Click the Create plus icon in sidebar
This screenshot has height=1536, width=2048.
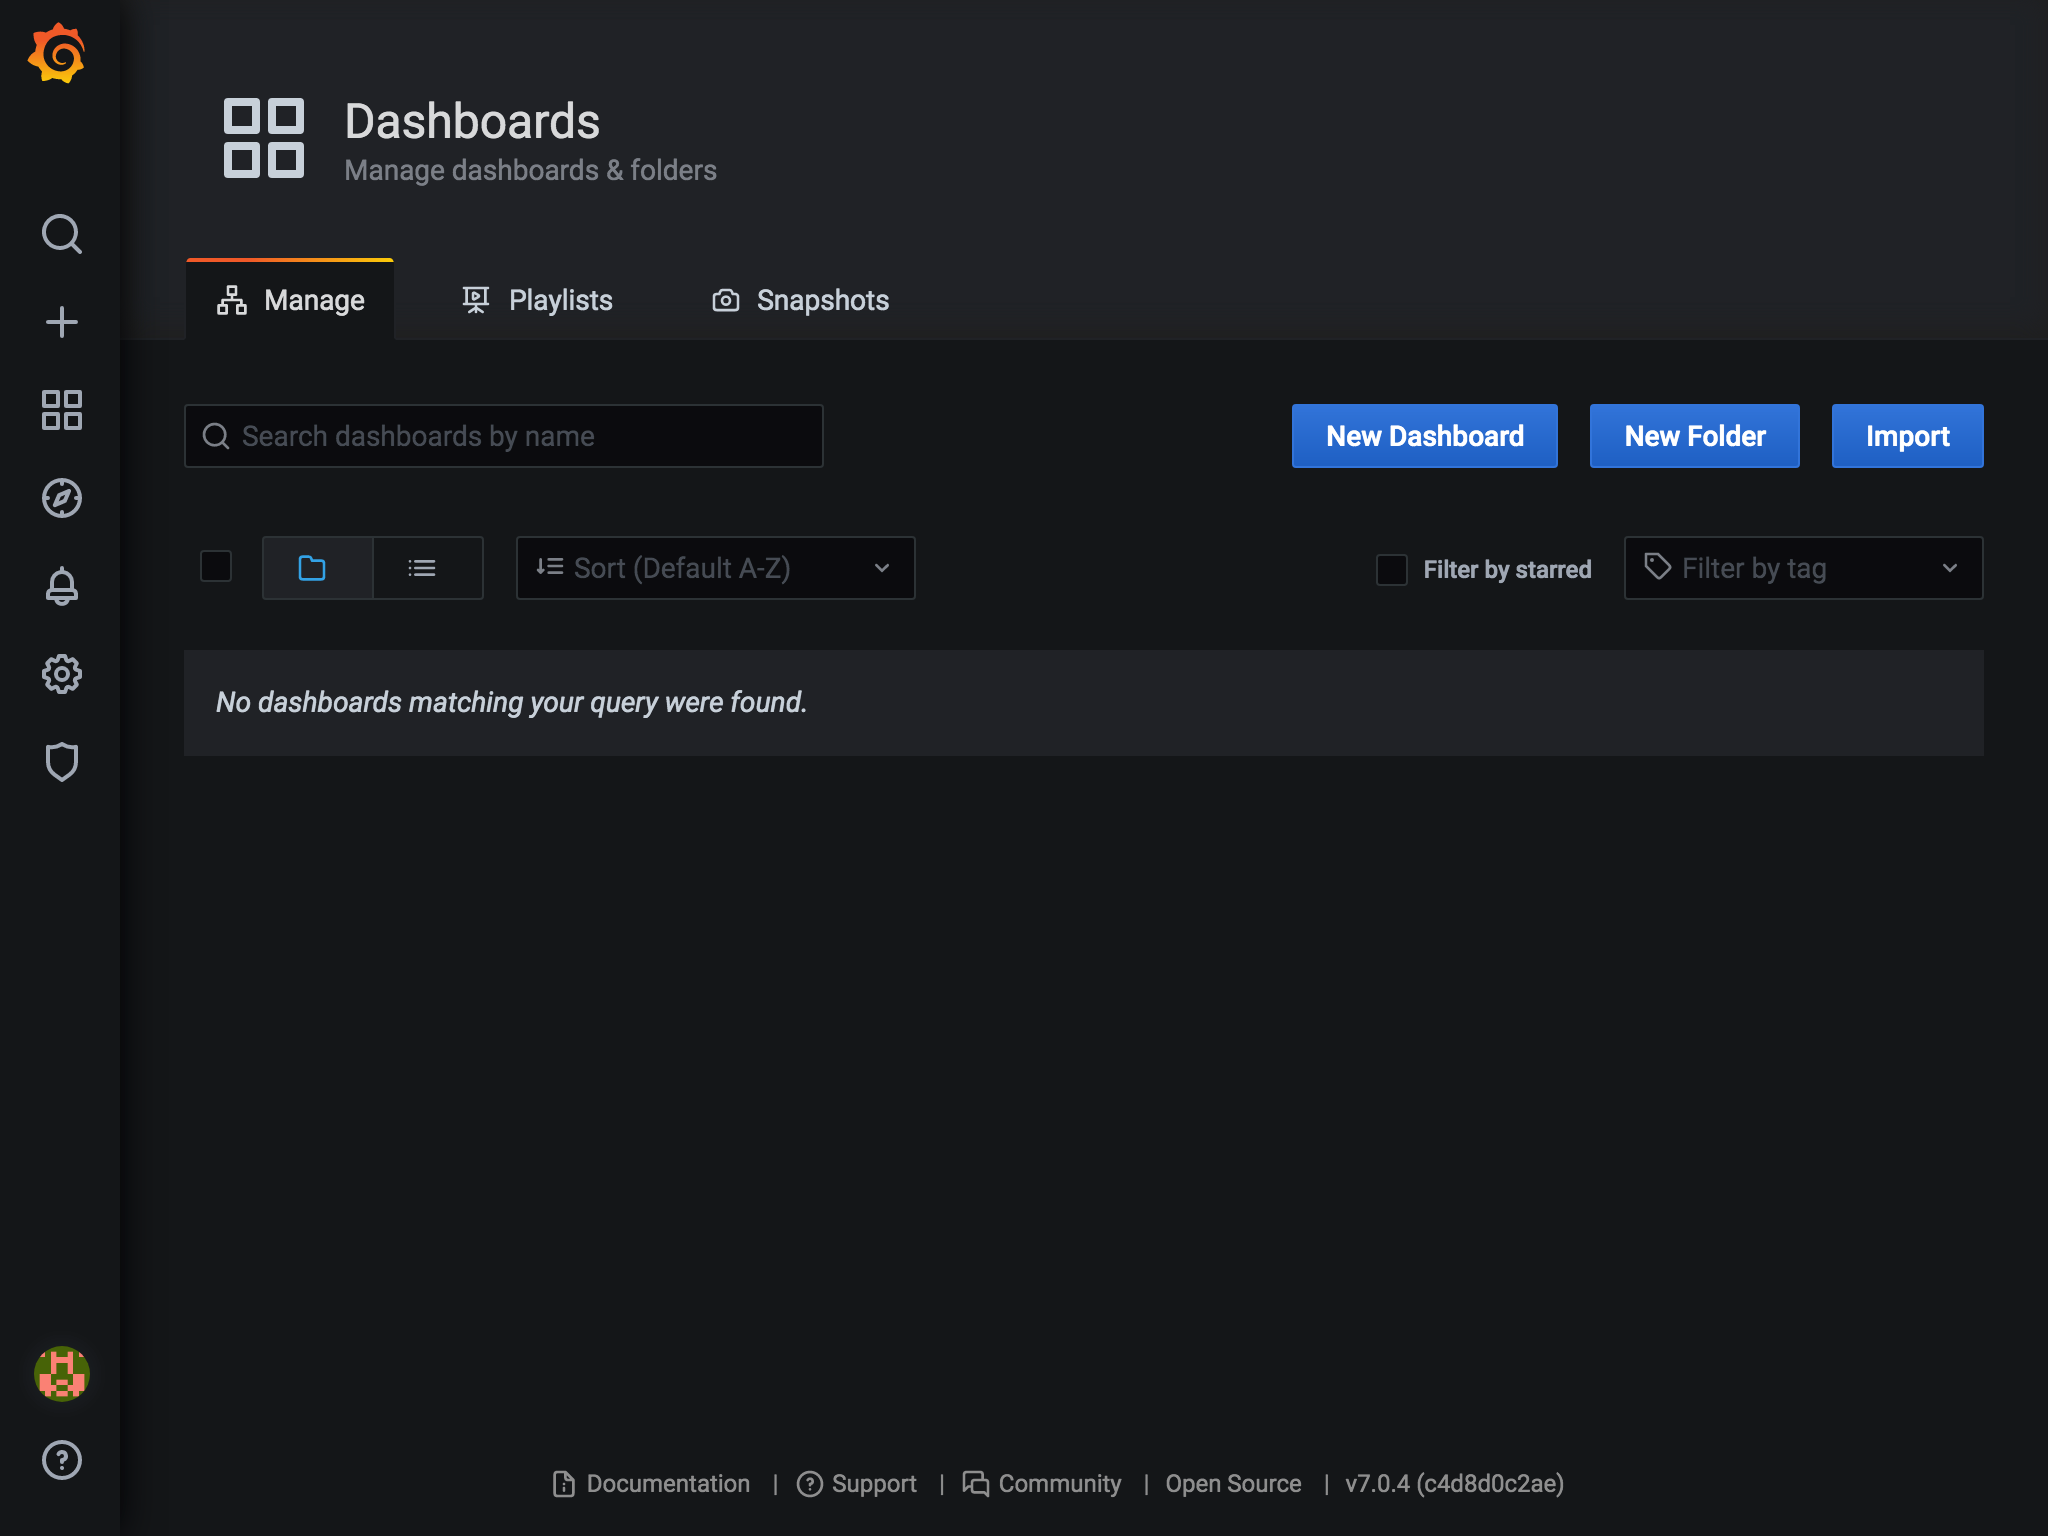coord(61,322)
